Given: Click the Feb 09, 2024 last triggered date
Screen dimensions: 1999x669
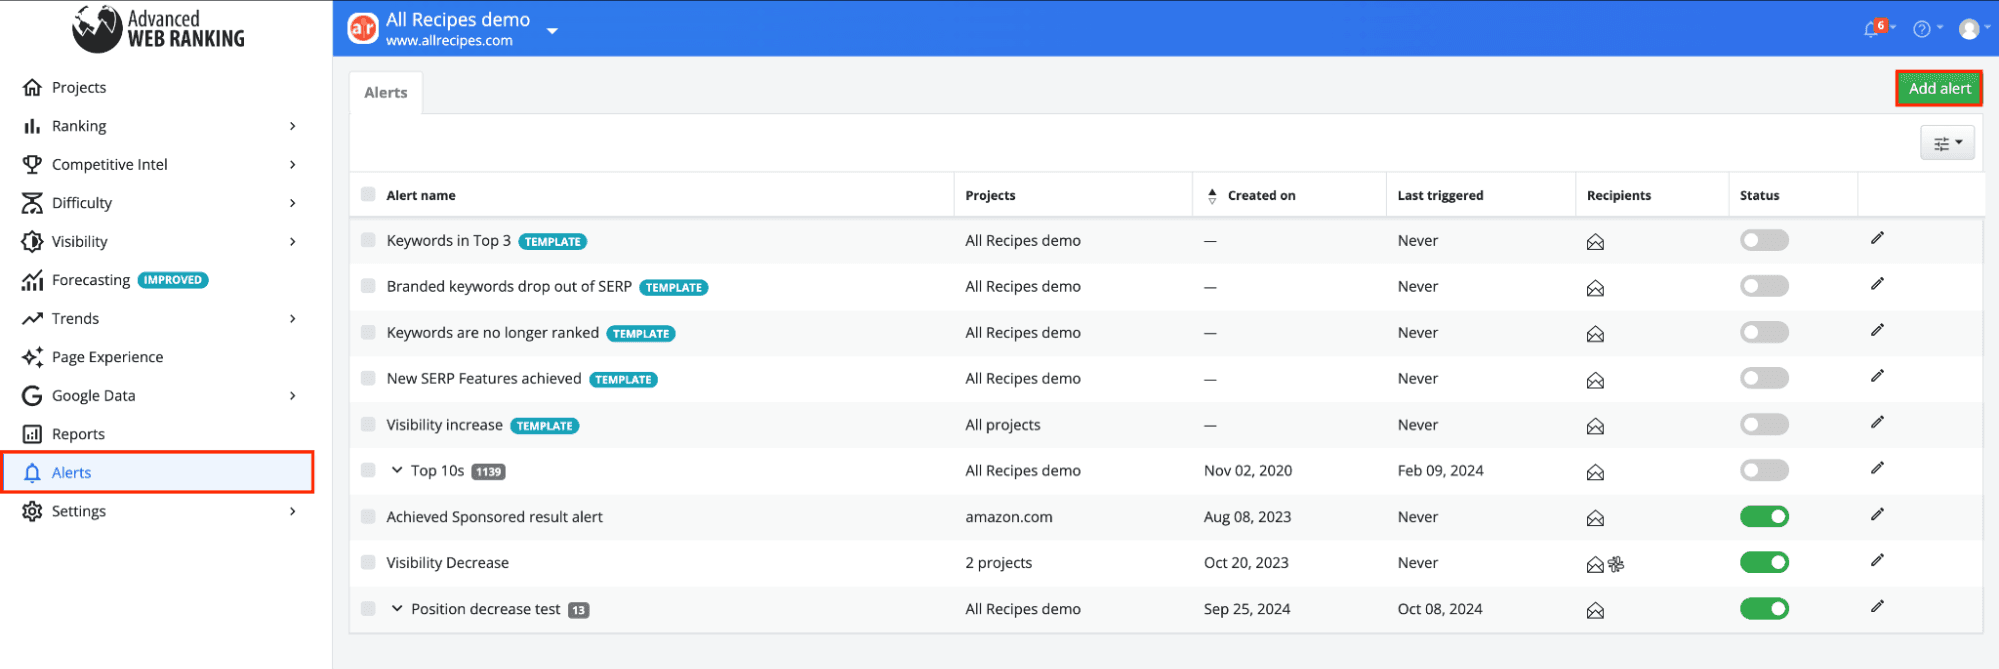Looking at the screenshot, I should [1440, 471].
